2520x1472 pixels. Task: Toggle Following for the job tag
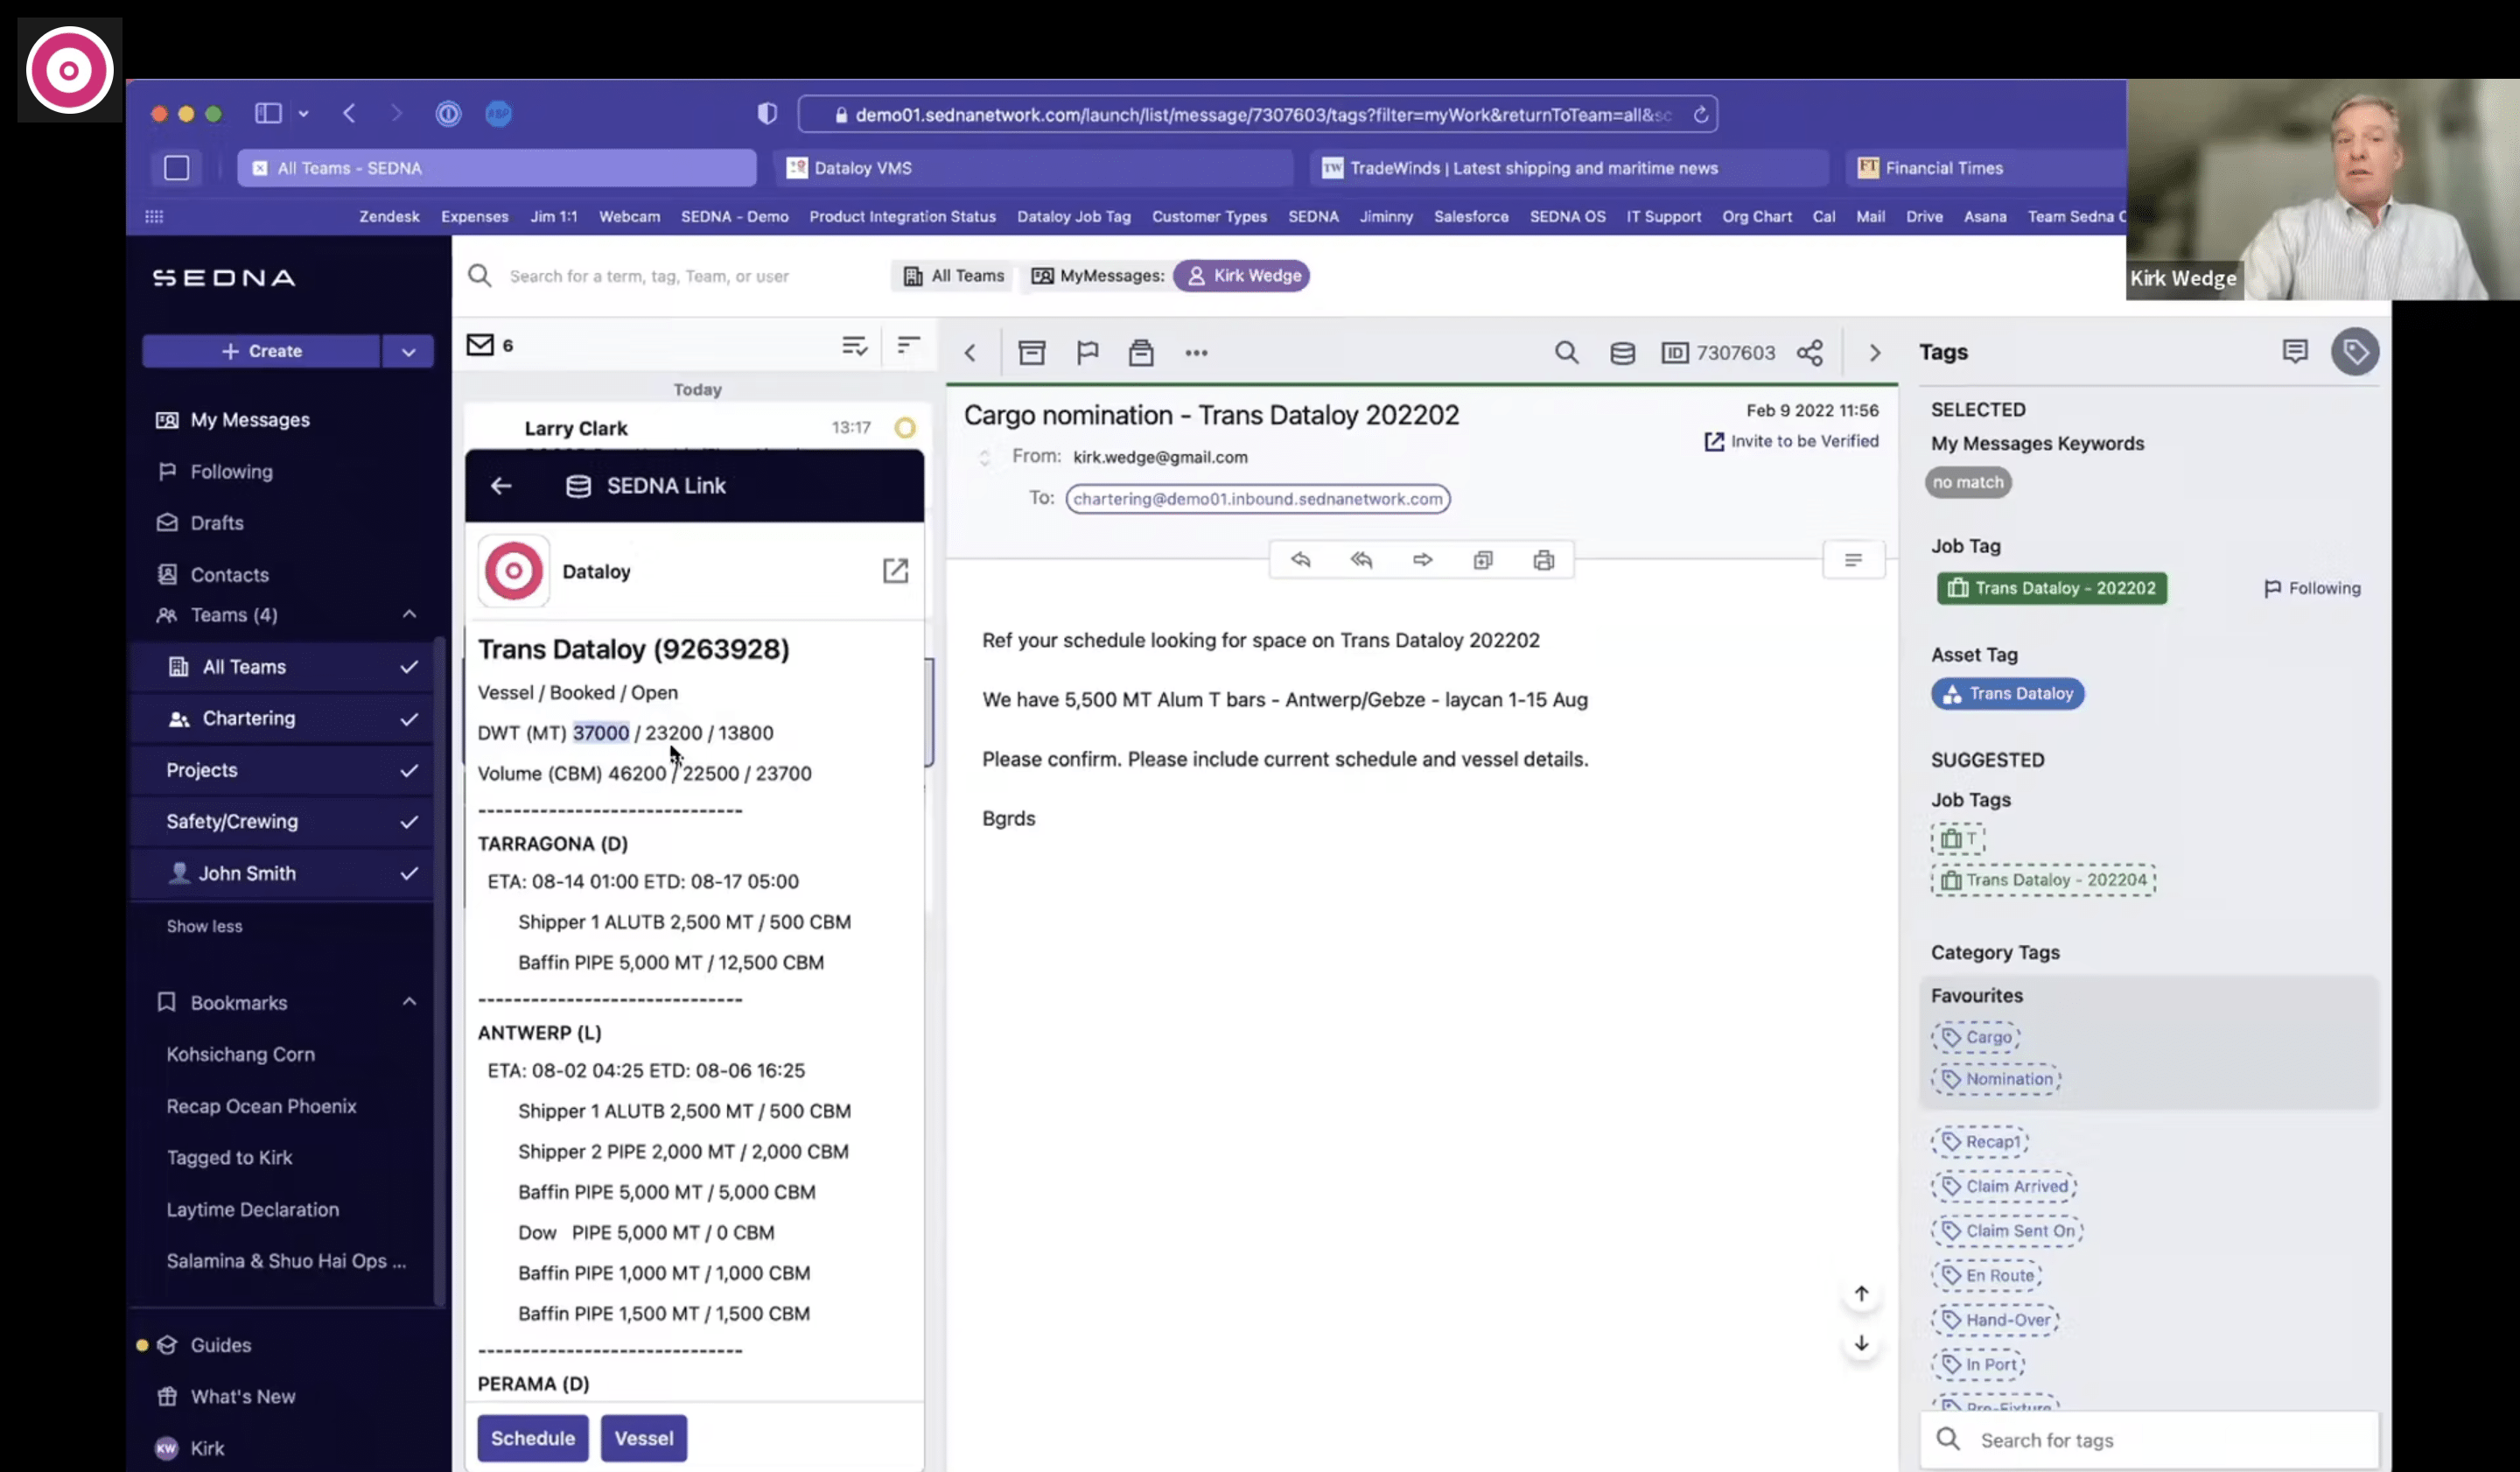[x=2312, y=588]
